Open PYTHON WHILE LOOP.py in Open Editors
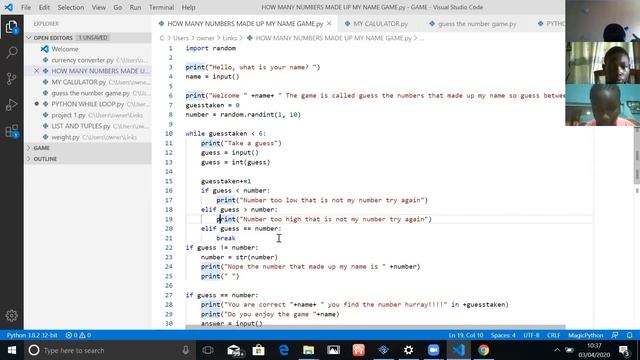Image resolution: width=640 pixels, height=360 pixels. tap(88, 104)
